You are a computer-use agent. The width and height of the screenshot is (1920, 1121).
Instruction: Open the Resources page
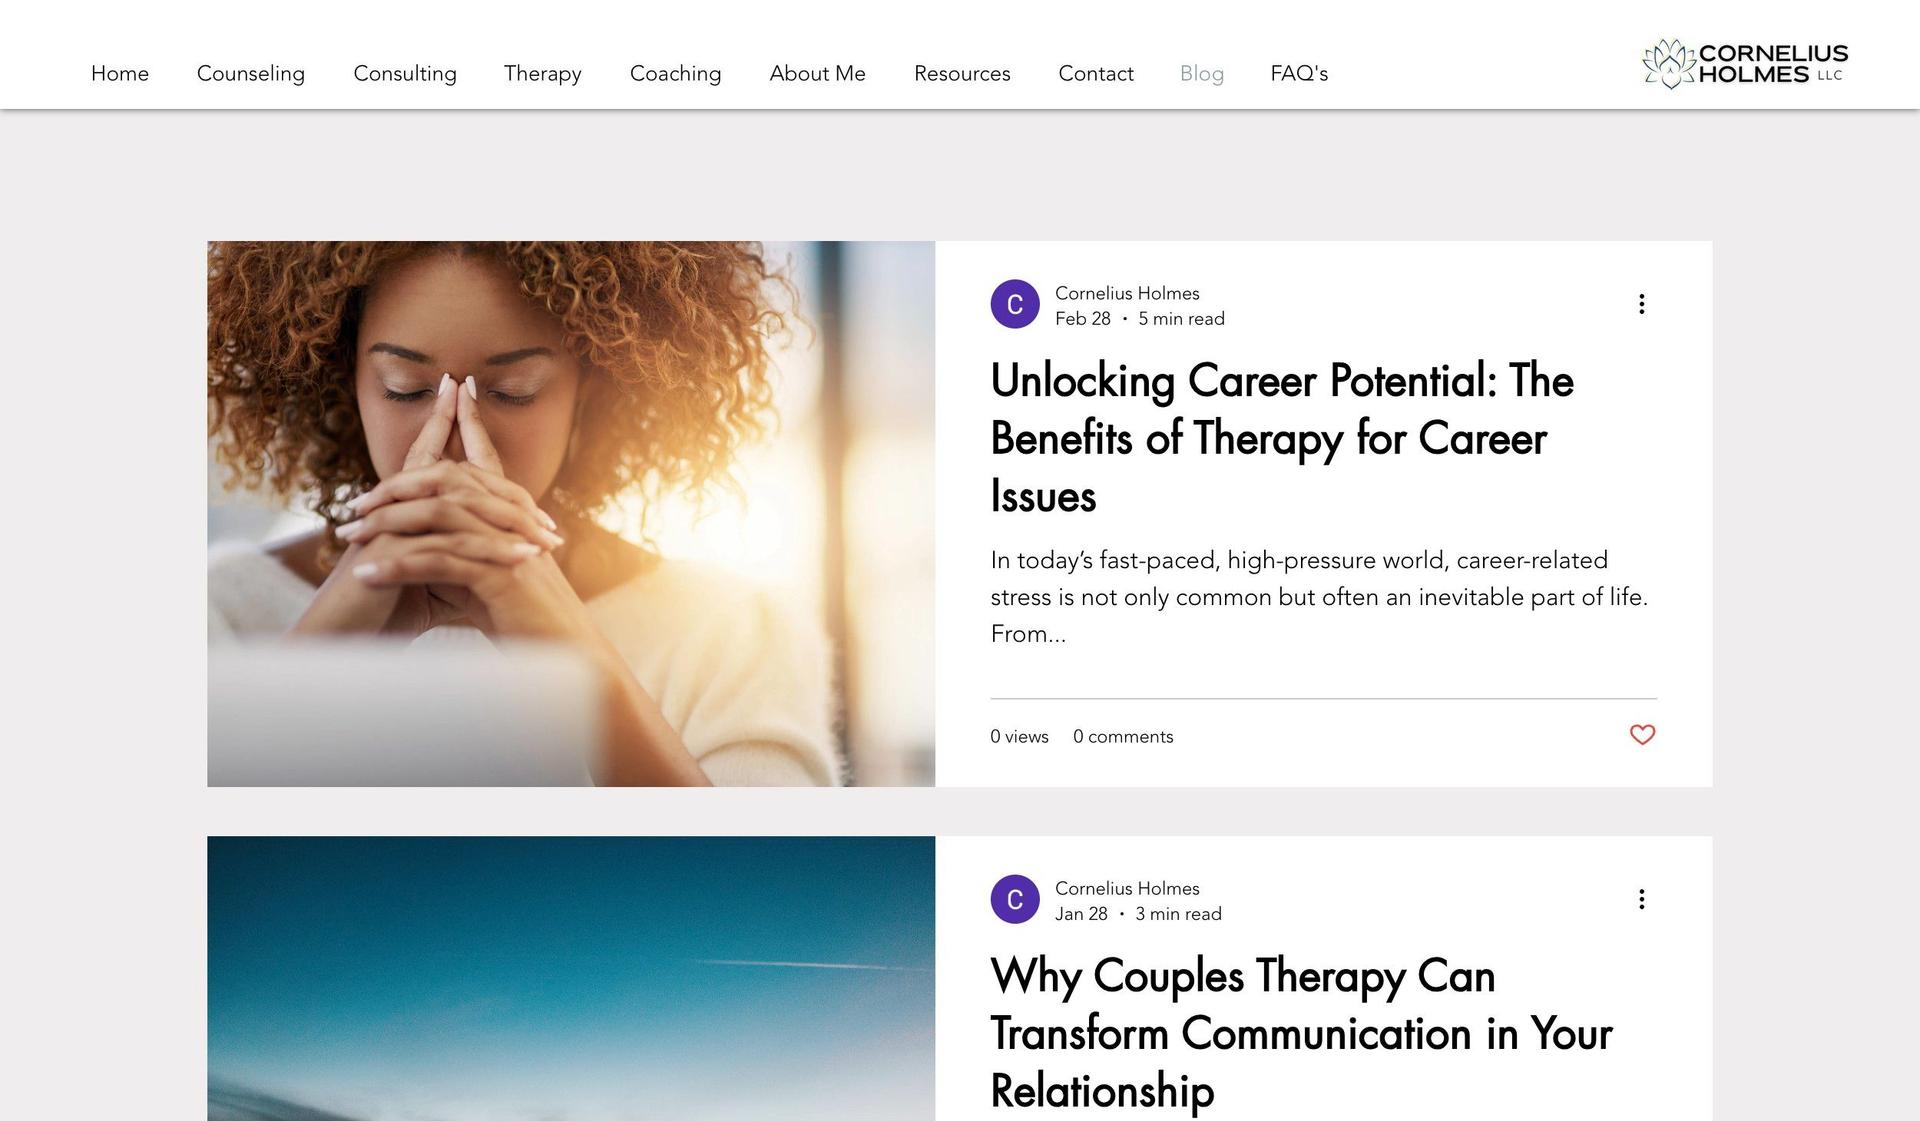click(962, 74)
